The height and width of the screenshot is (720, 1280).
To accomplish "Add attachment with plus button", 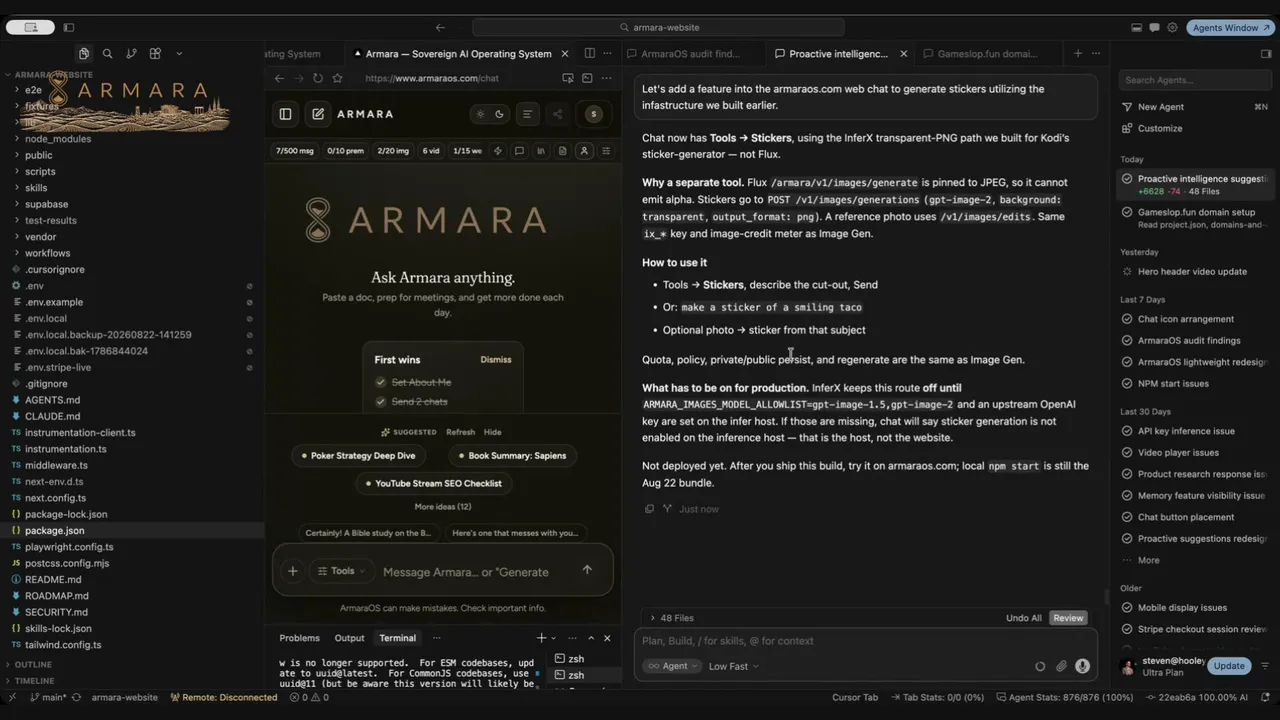I will tap(293, 571).
